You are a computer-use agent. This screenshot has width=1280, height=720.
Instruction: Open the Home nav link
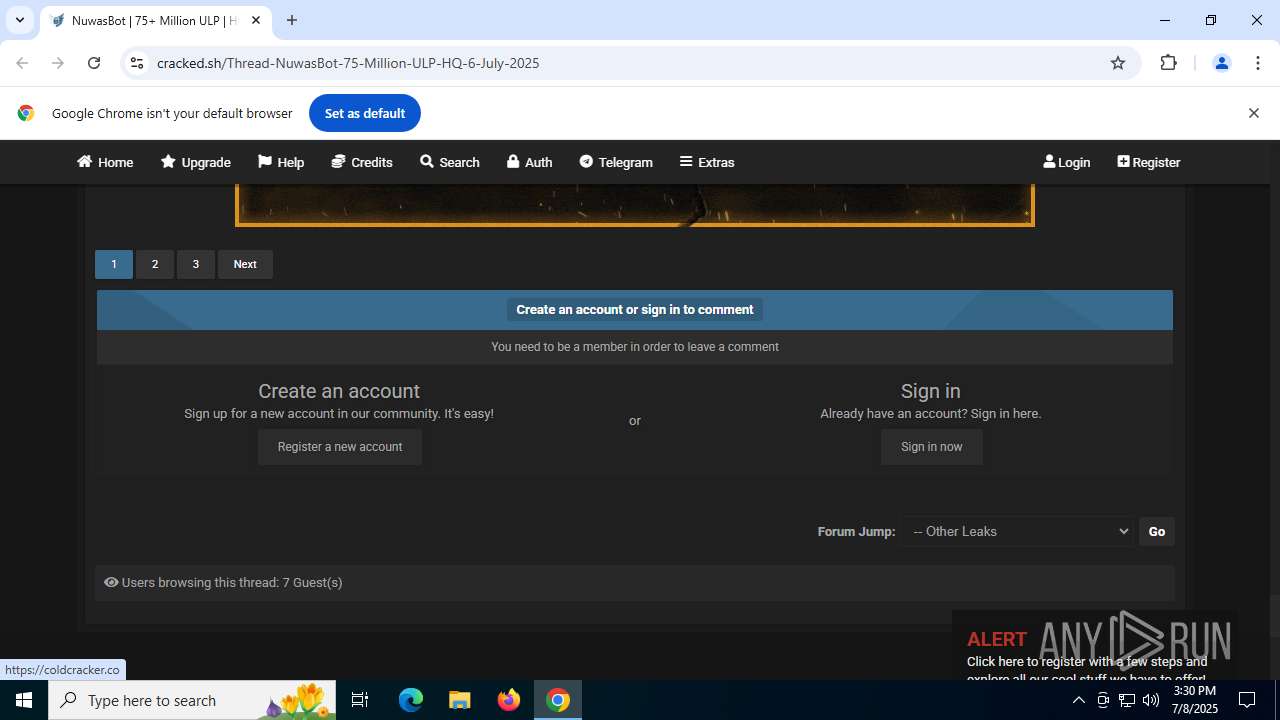coord(105,162)
